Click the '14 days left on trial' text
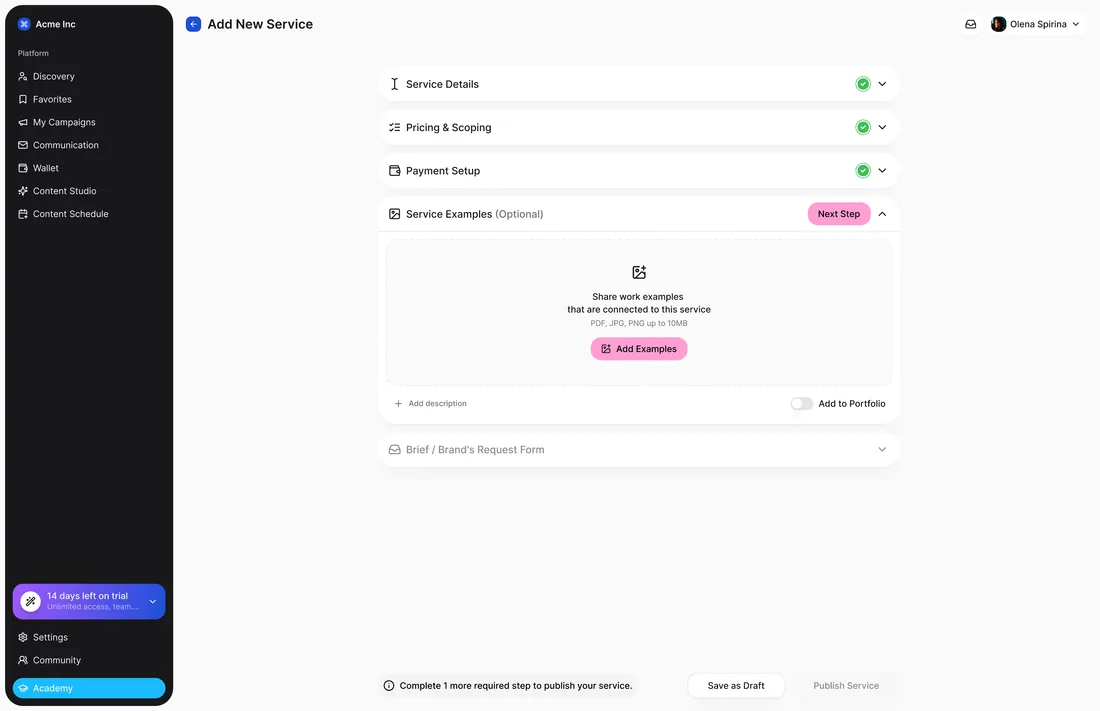Image resolution: width=1100 pixels, height=711 pixels. point(87,596)
